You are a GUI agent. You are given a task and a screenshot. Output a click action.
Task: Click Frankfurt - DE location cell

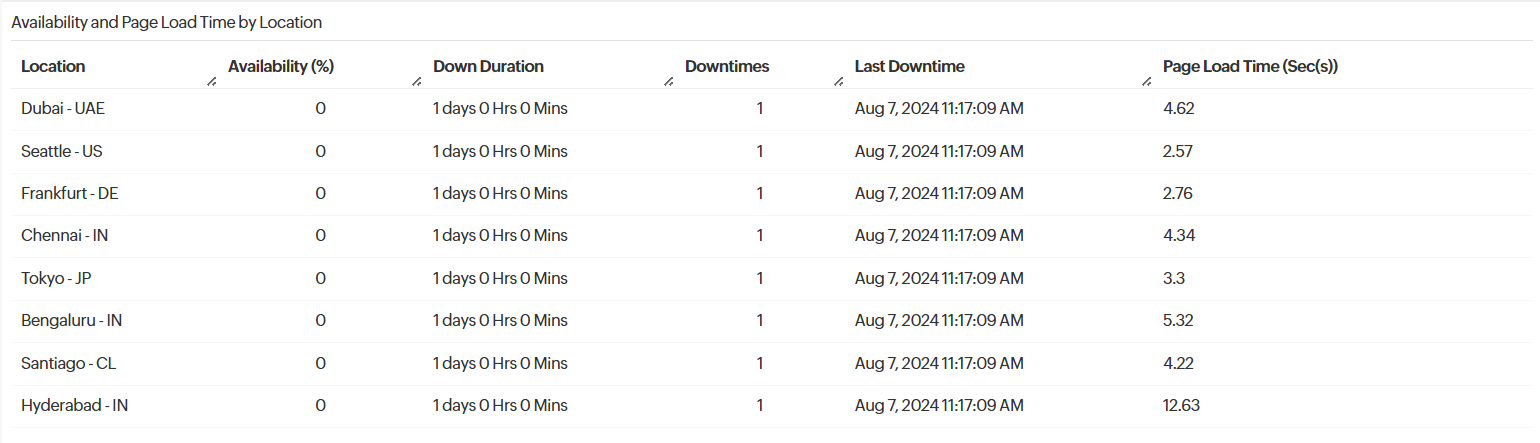pos(70,193)
